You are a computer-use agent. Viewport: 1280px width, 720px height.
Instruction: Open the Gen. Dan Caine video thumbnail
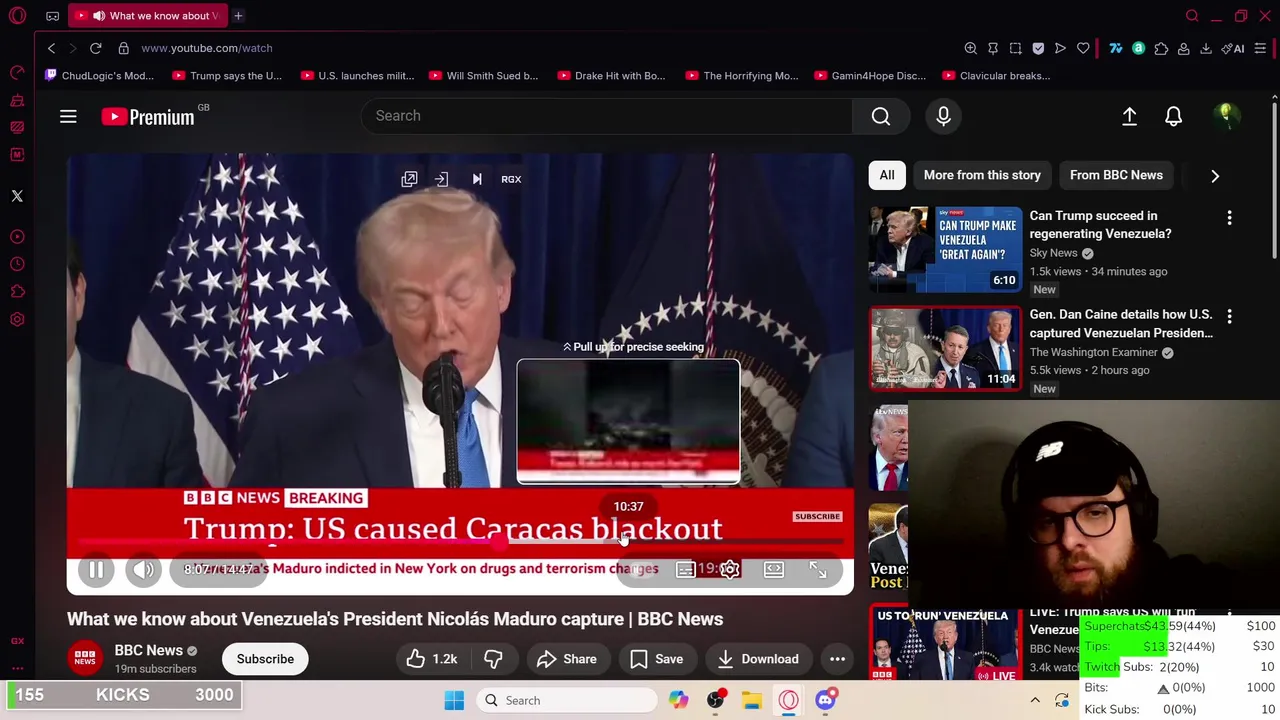click(946, 348)
